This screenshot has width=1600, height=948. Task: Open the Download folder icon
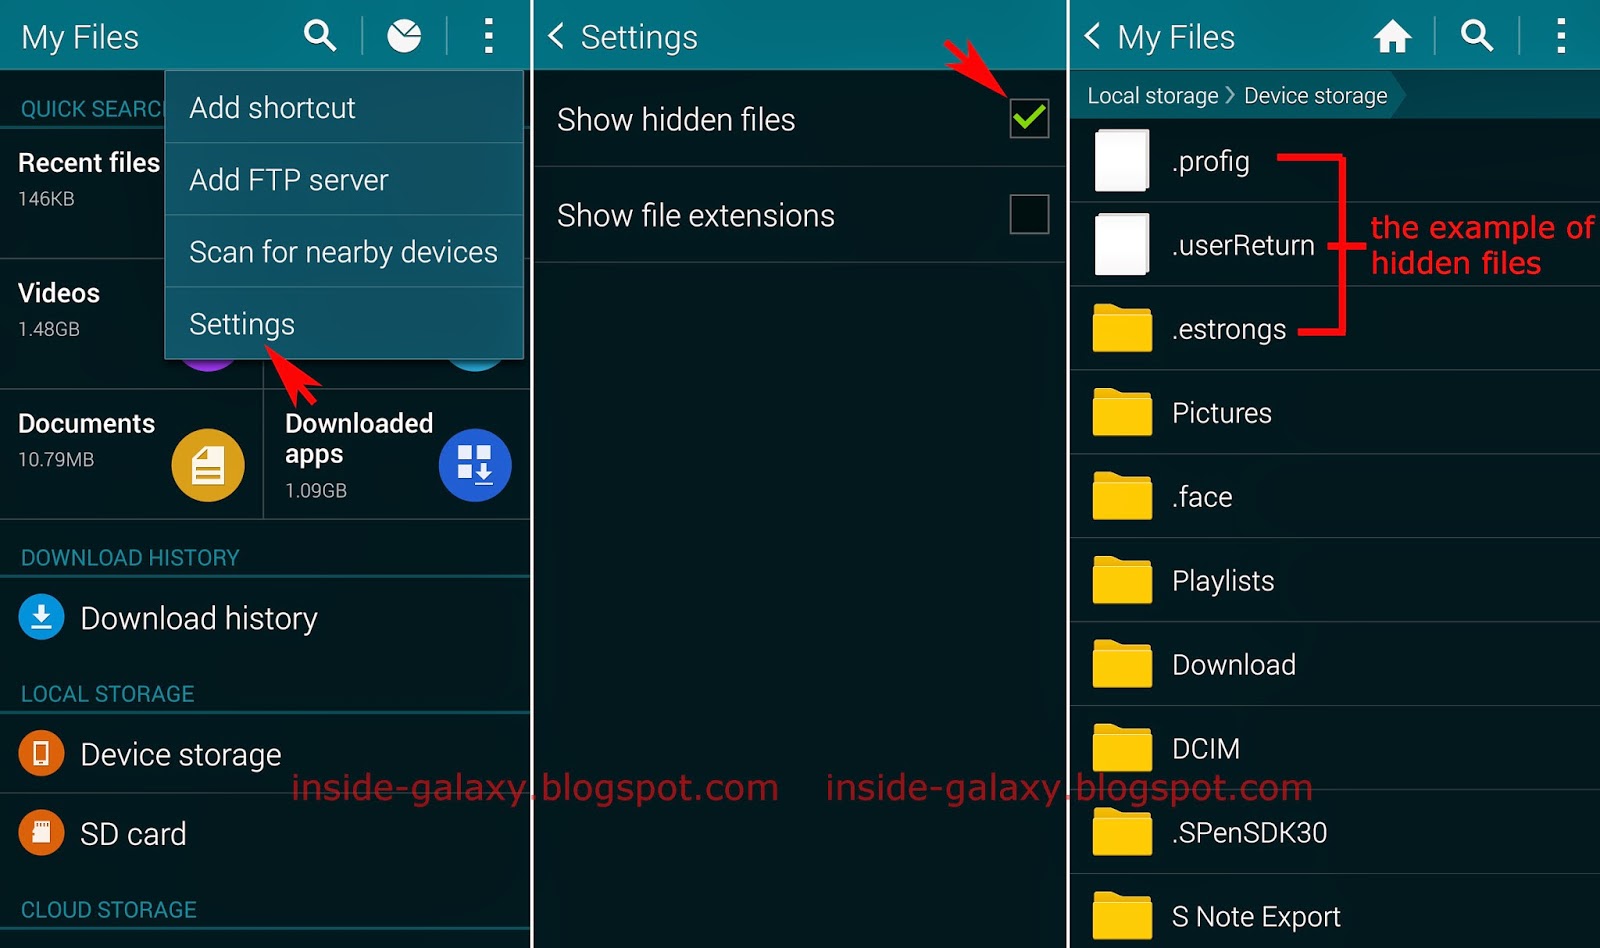click(1122, 664)
